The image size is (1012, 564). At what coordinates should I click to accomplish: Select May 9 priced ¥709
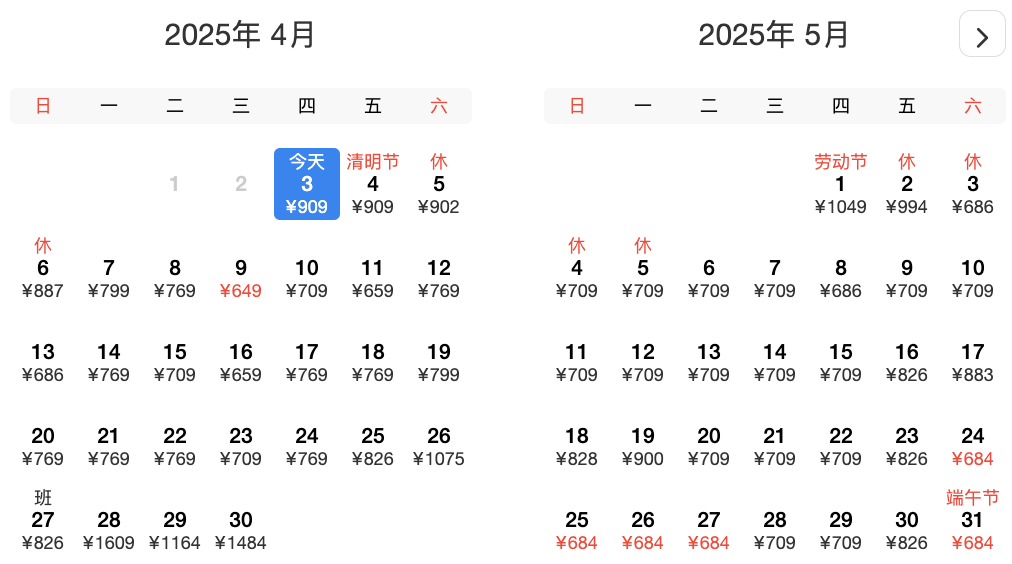click(907, 279)
